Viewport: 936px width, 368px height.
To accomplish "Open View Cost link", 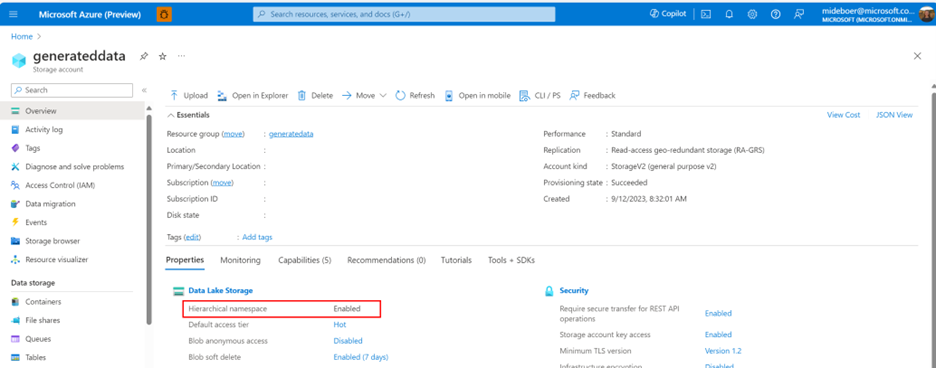I will coord(843,115).
